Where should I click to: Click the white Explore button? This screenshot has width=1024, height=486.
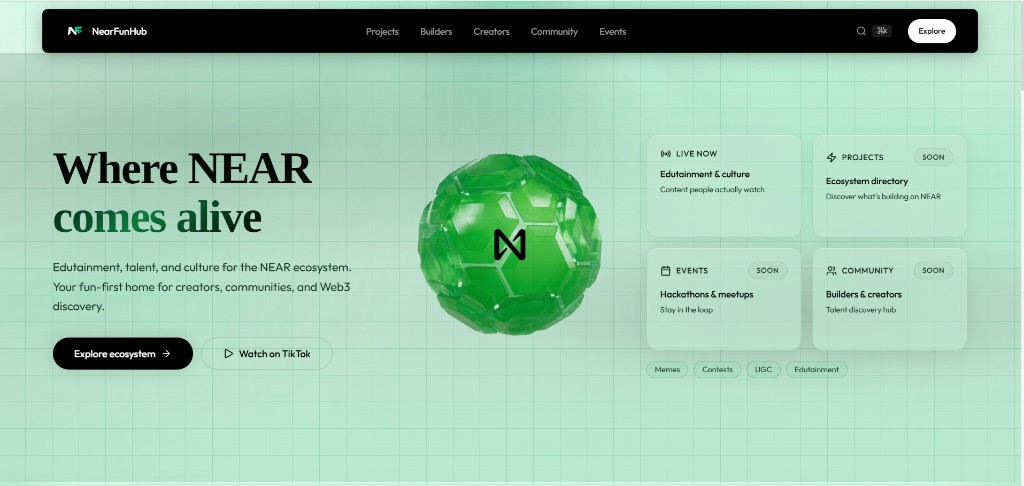click(932, 31)
